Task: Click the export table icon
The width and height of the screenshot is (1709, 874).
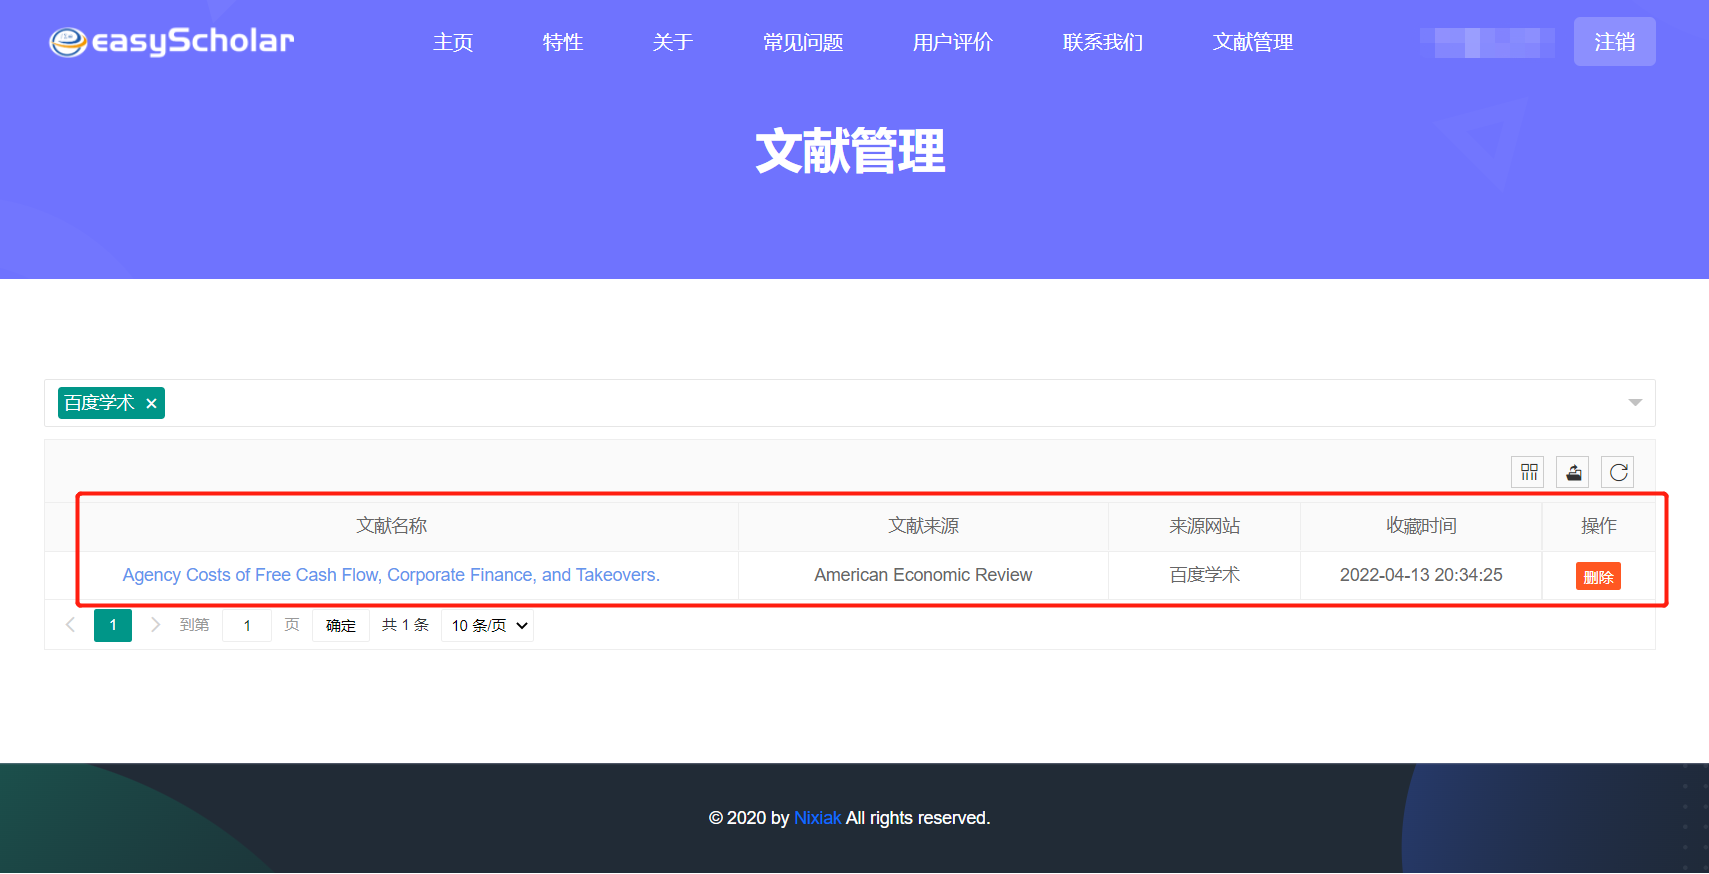Action: coord(1574,472)
